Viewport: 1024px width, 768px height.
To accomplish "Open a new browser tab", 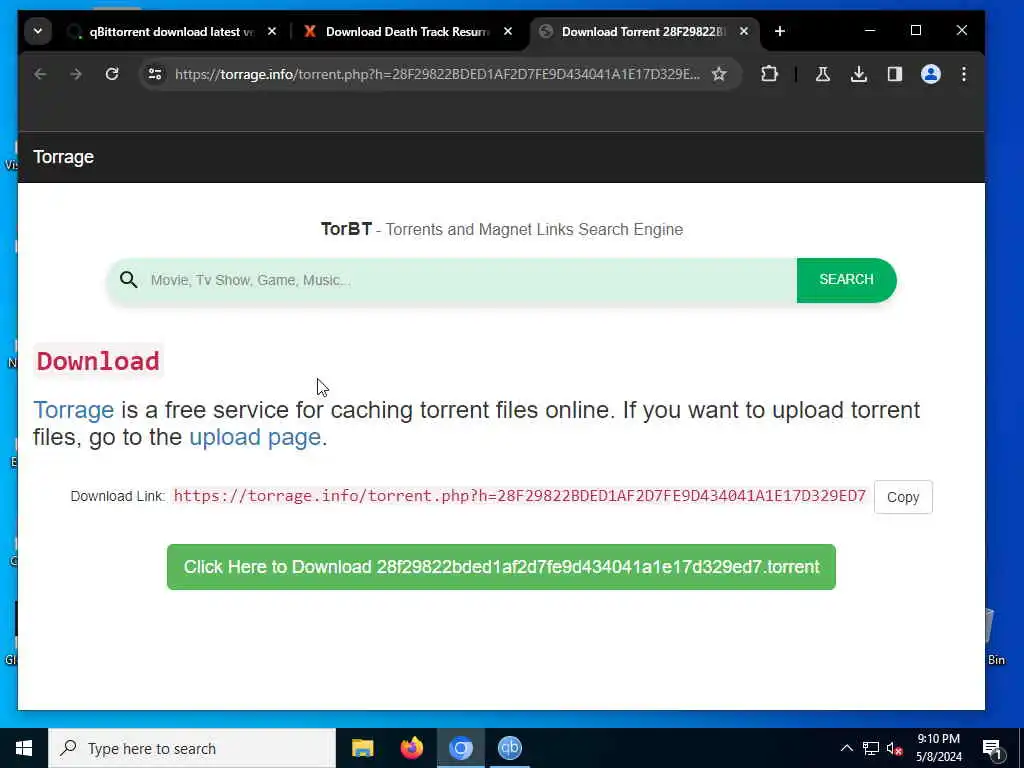I will pos(780,31).
